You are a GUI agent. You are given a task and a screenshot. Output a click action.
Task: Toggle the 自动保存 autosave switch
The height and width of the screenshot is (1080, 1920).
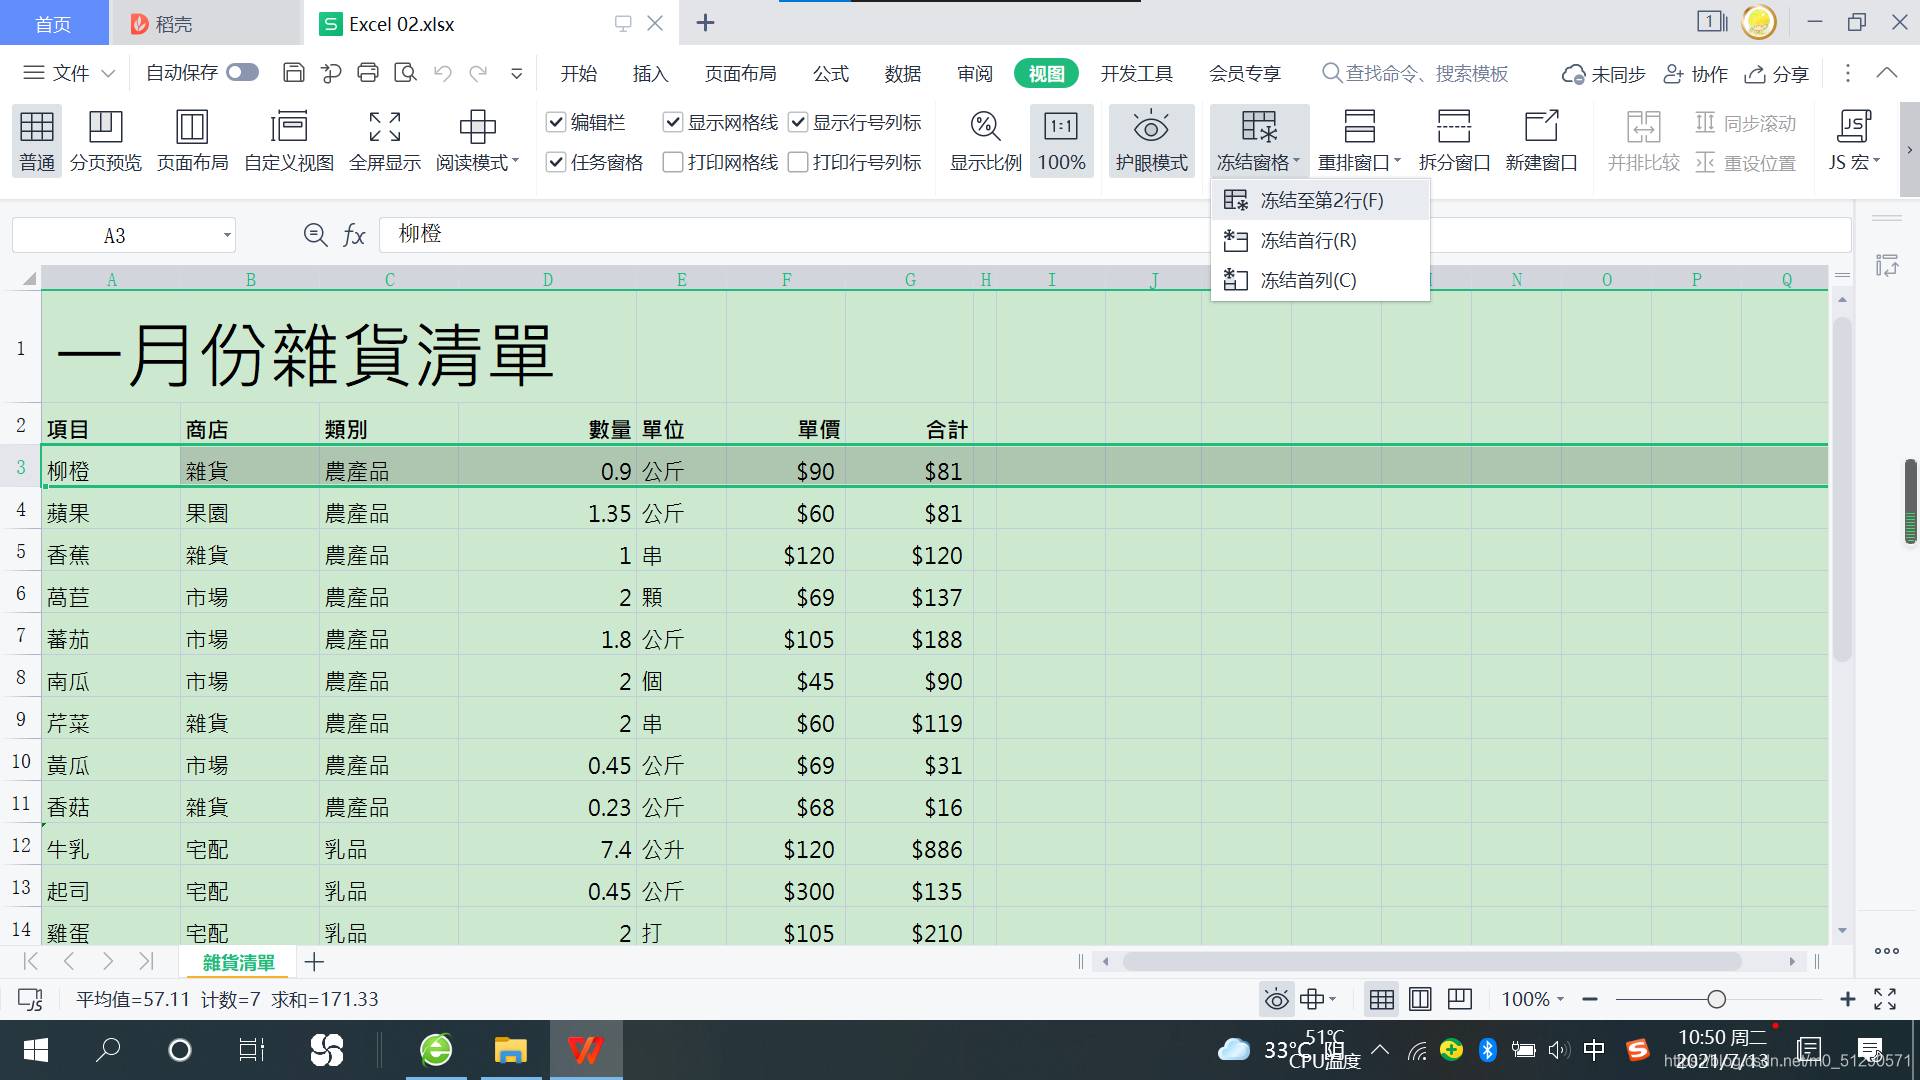click(x=242, y=72)
